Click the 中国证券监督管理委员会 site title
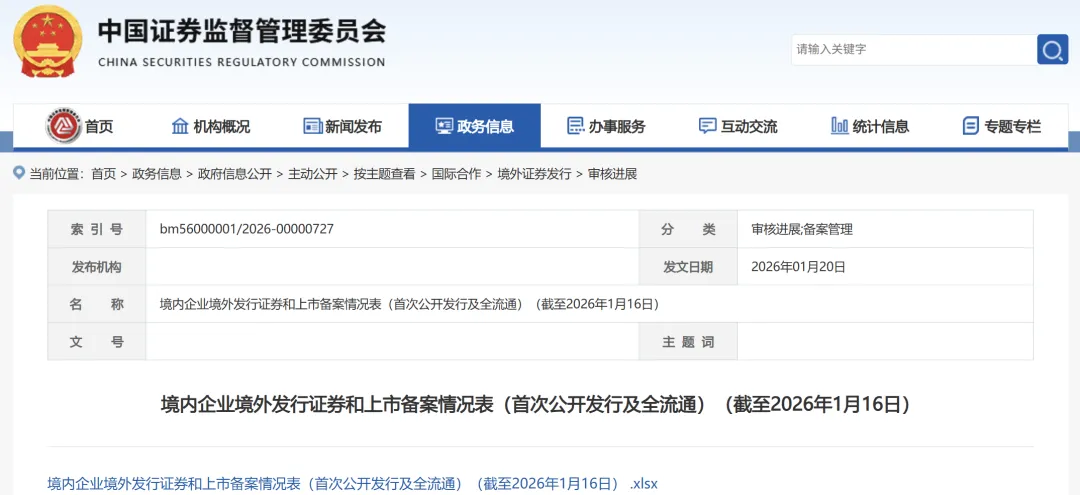 coord(242,31)
